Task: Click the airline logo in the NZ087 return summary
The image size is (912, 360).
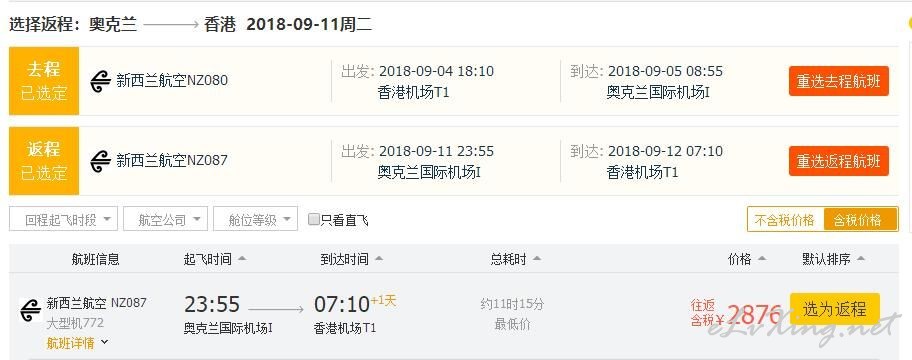Action: [x=101, y=161]
